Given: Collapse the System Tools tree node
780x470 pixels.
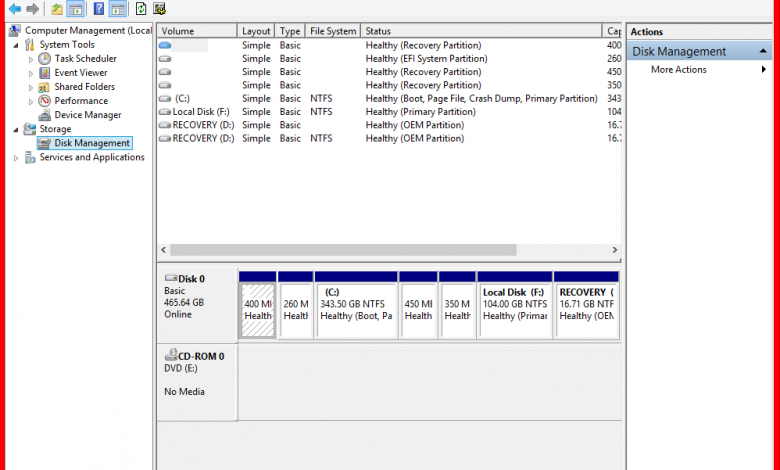Looking at the screenshot, I should (x=16, y=45).
